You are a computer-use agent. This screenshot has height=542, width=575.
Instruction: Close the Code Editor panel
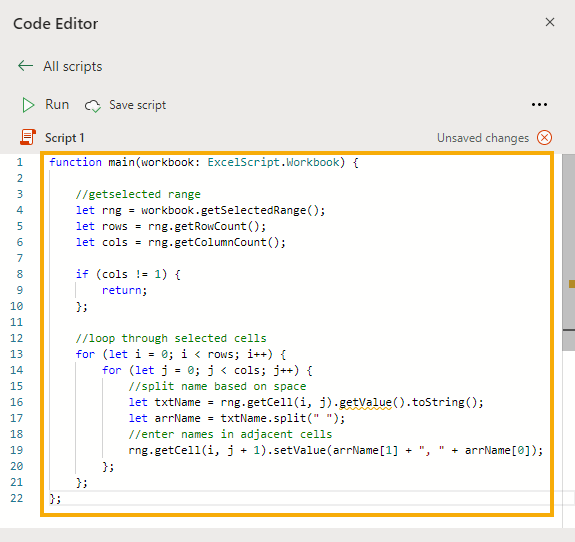[550, 22]
